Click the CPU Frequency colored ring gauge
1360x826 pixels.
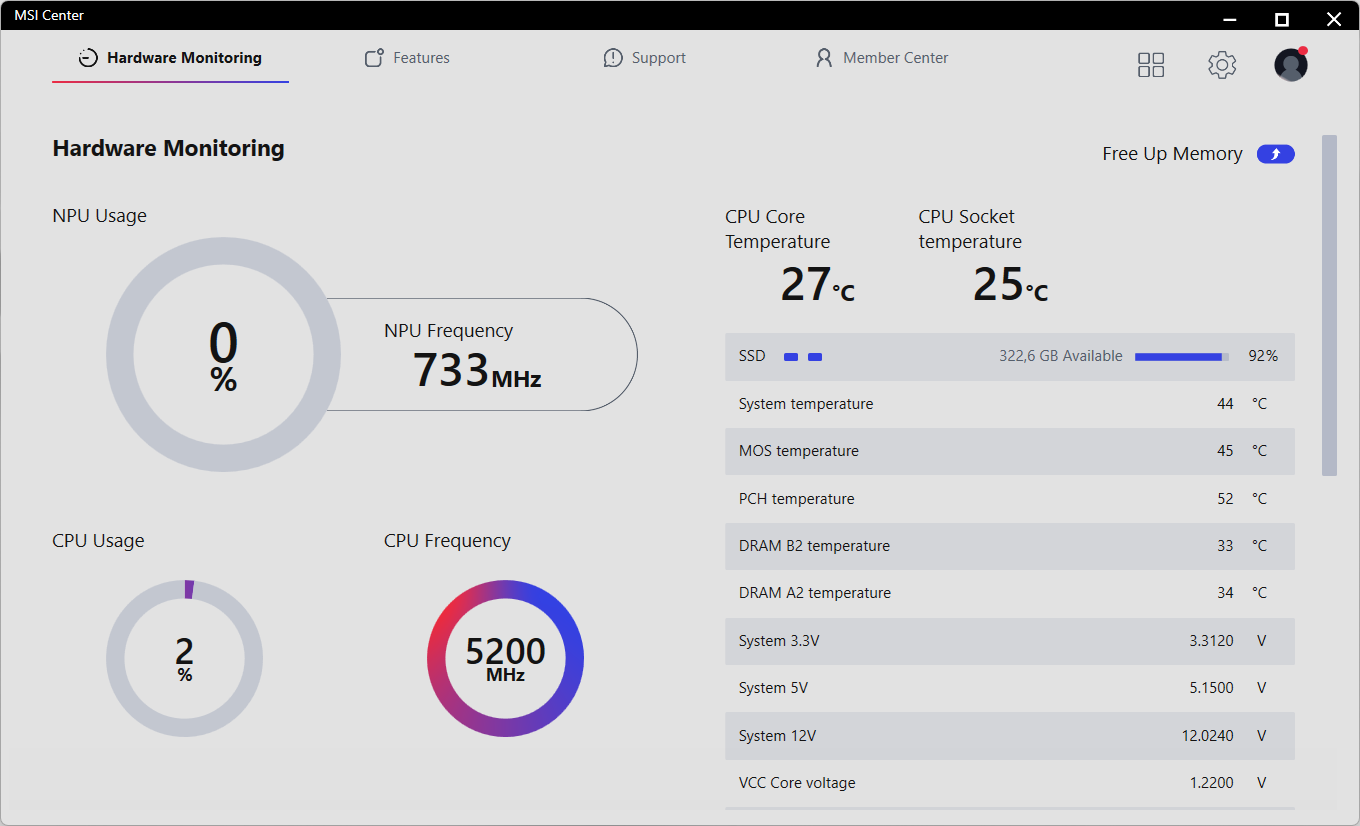(505, 658)
